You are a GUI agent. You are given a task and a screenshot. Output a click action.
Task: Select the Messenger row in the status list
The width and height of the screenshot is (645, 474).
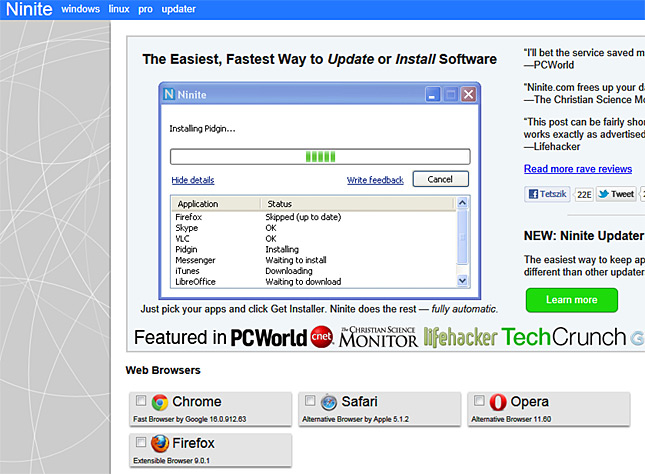click(314, 260)
